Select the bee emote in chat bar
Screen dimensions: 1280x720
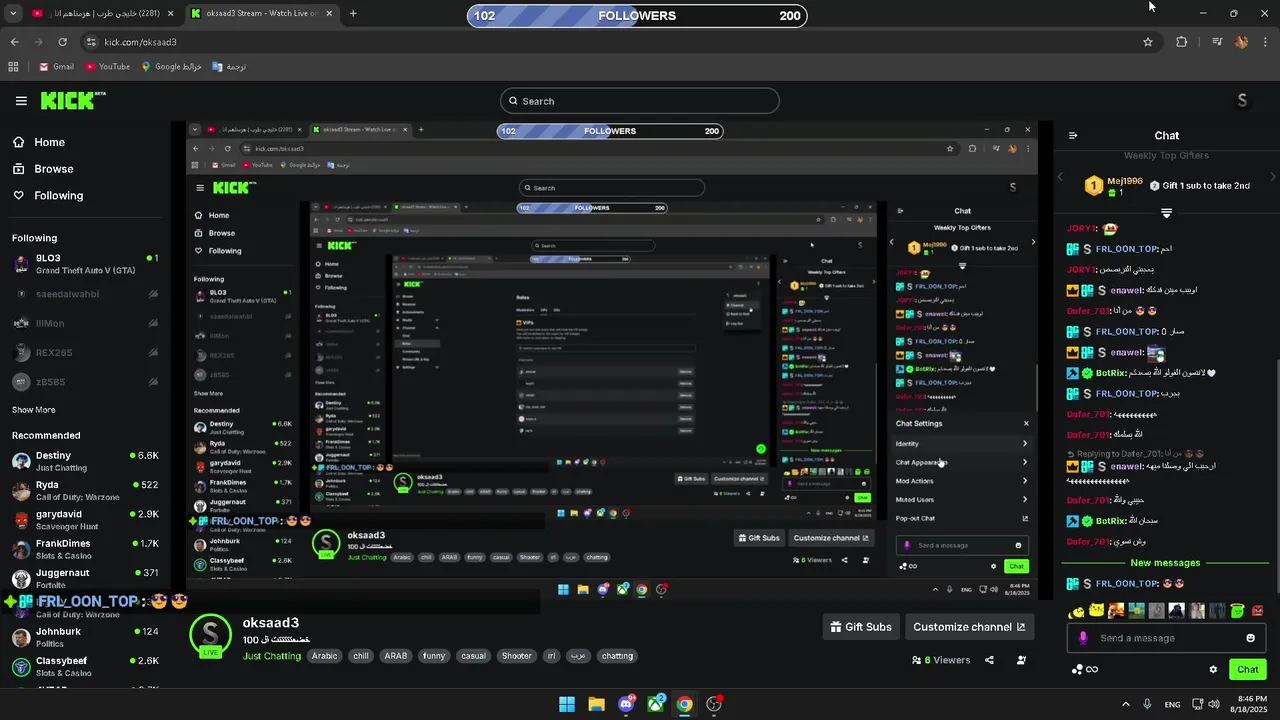click(x=1077, y=611)
